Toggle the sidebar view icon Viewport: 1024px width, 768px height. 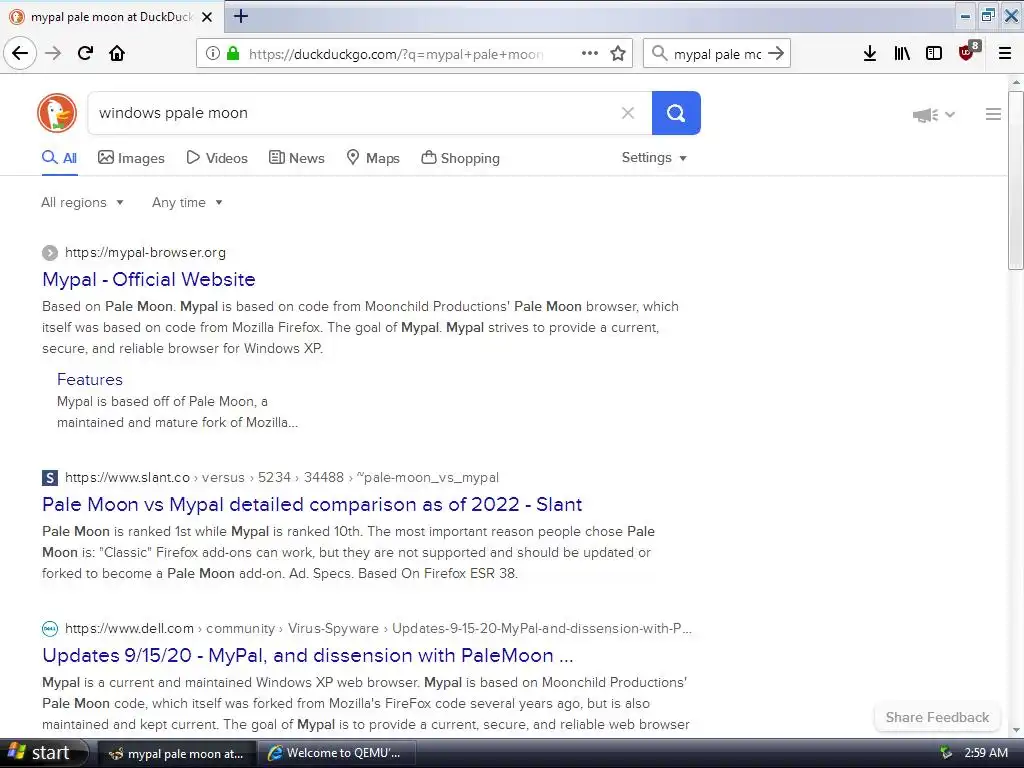[x=934, y=54]
